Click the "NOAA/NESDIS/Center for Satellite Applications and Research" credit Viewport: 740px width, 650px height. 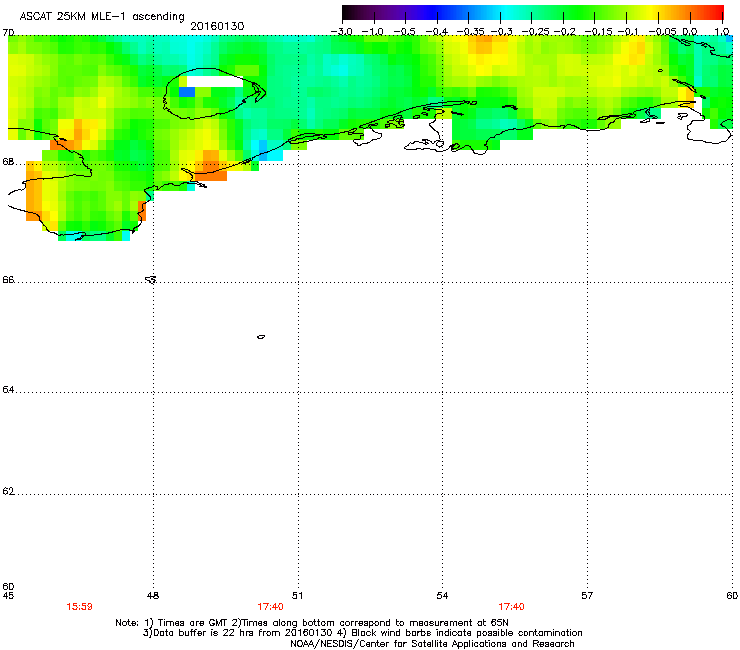pyautogui.click(x=432, y=644)
